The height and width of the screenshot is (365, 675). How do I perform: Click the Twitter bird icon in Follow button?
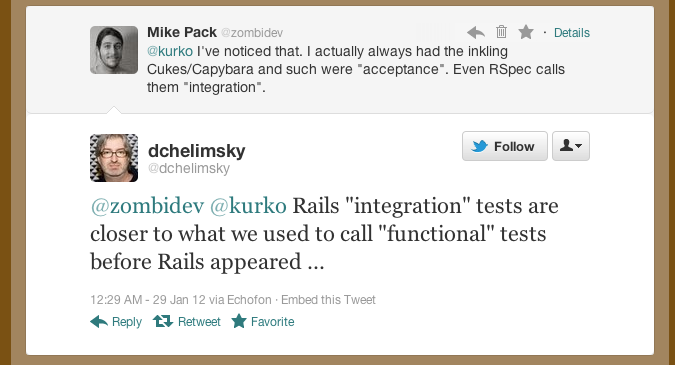(x=479, y=146)
